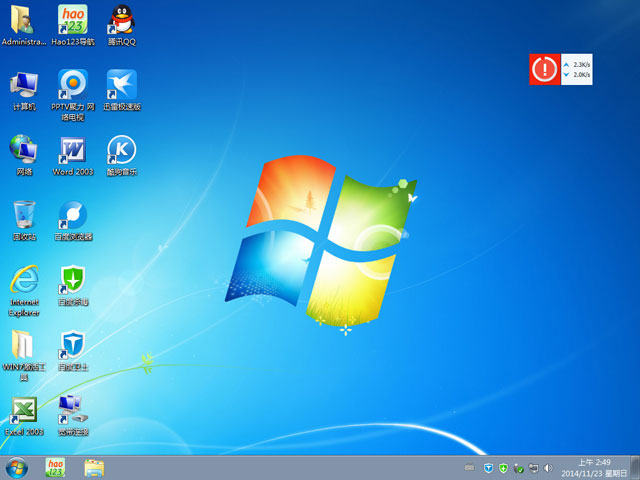The image size is (640, 480).
Task: Click the green shield 百度杀毒 tray icon
Action: [503, 468]
